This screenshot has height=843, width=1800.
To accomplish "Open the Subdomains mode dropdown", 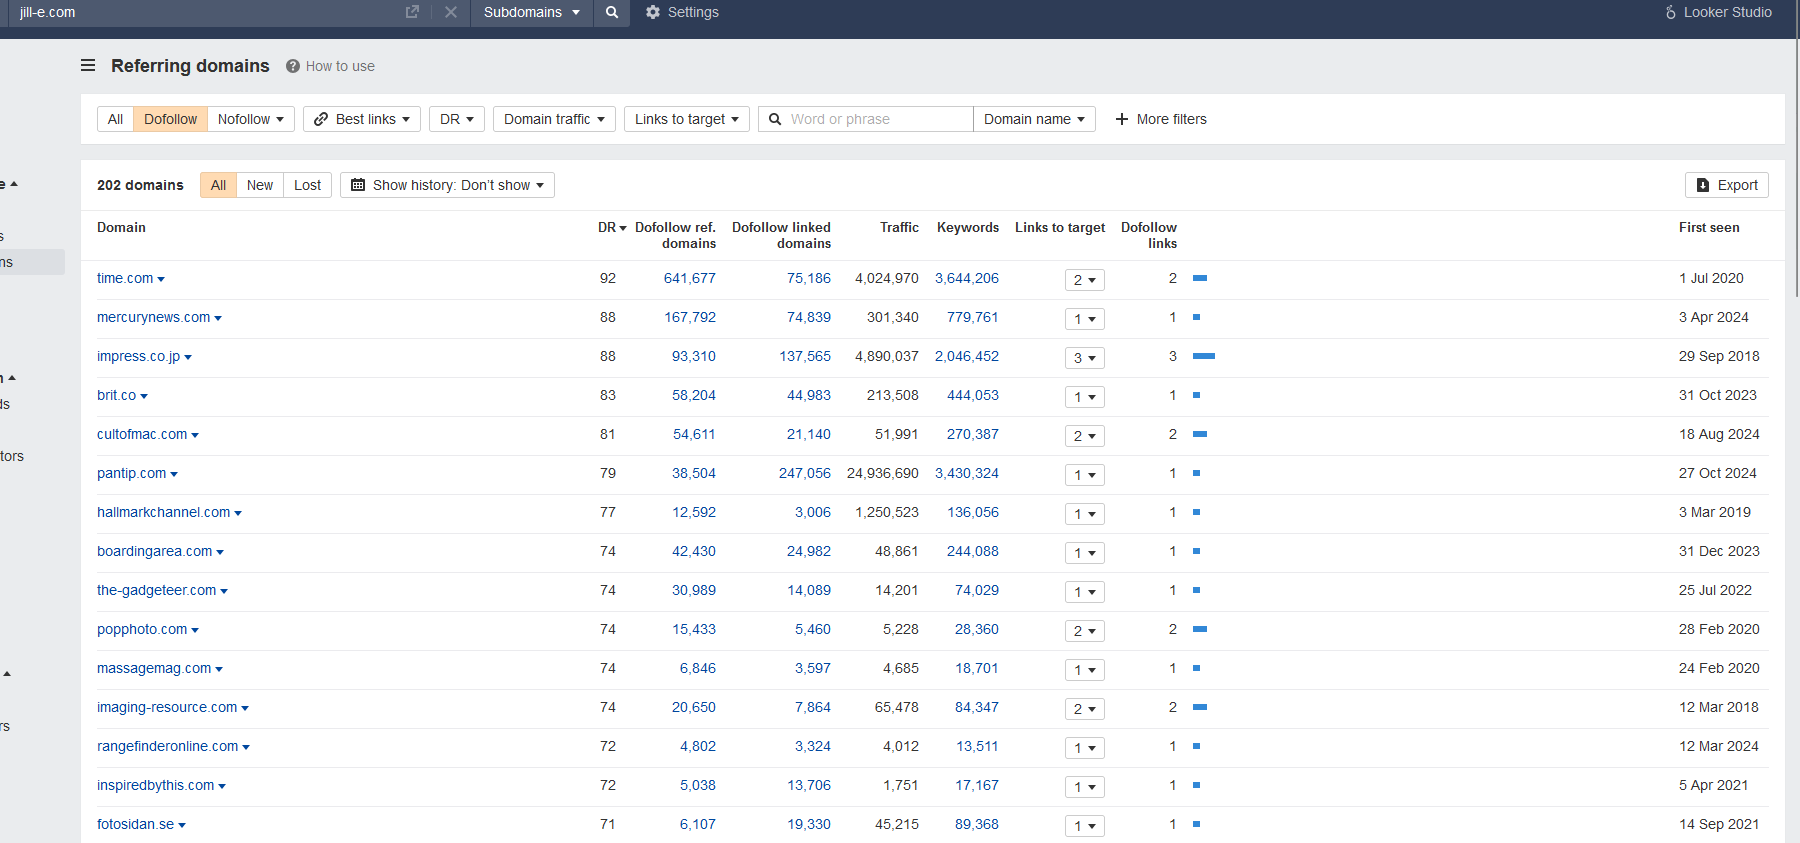I will tap(532, 12).
